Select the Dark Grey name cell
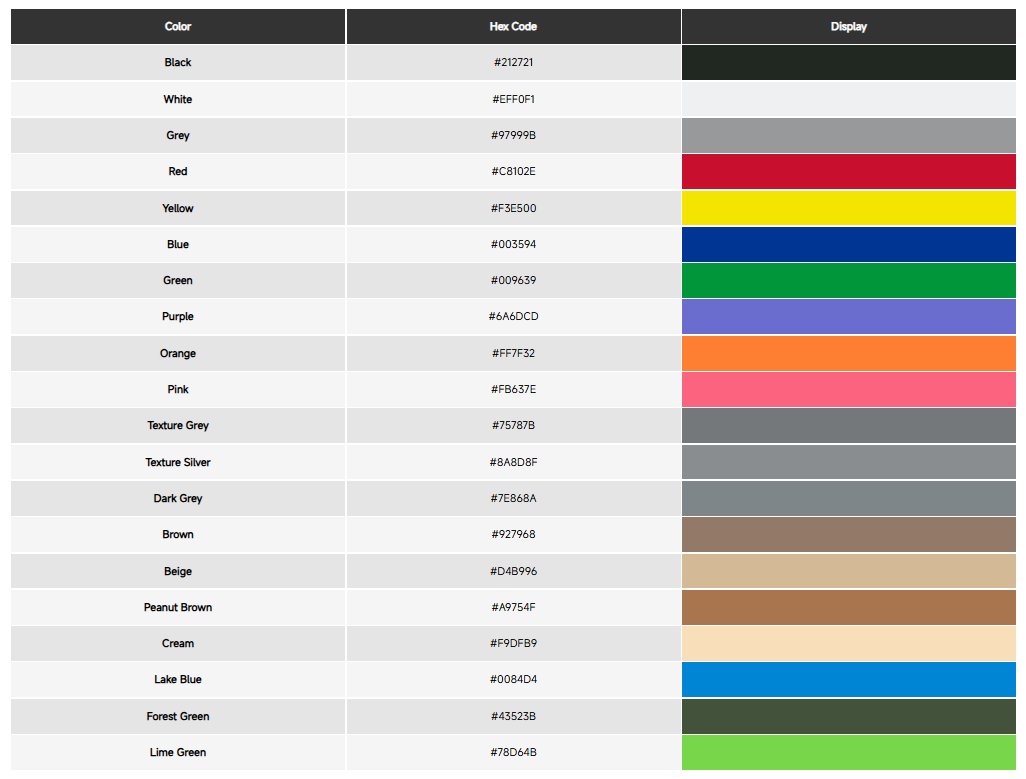Viewport: 1026px width, 779px height. [178, 498]
